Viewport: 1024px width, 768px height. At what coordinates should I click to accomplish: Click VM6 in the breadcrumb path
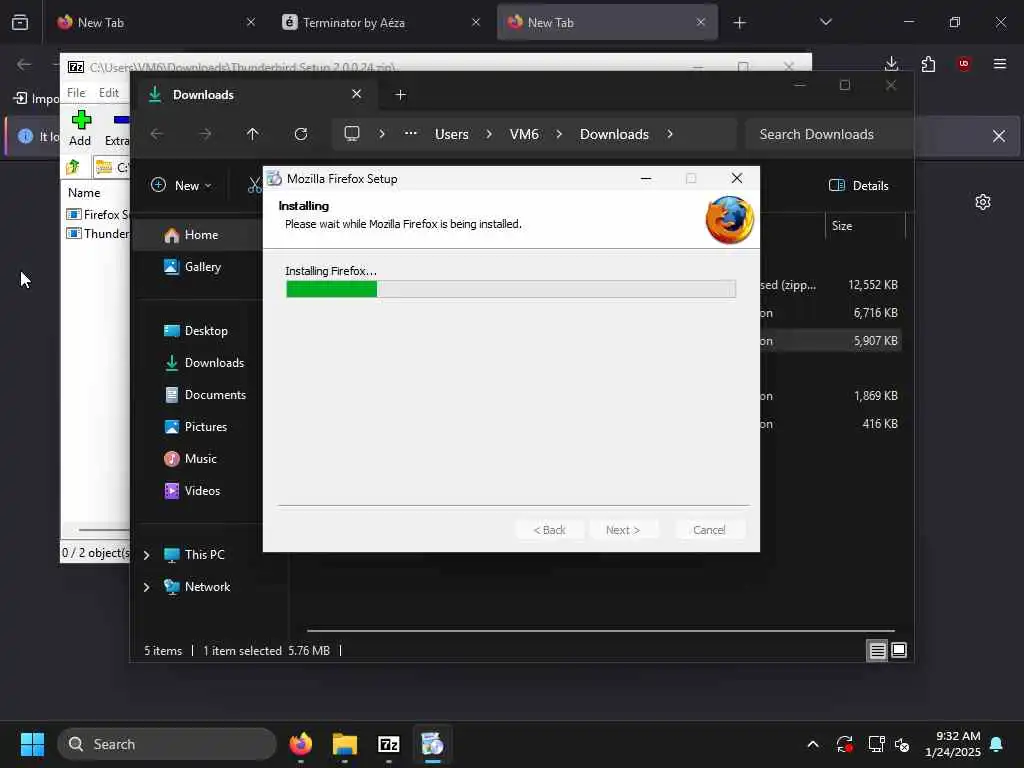pyautogui.click(x=524, y=134)
